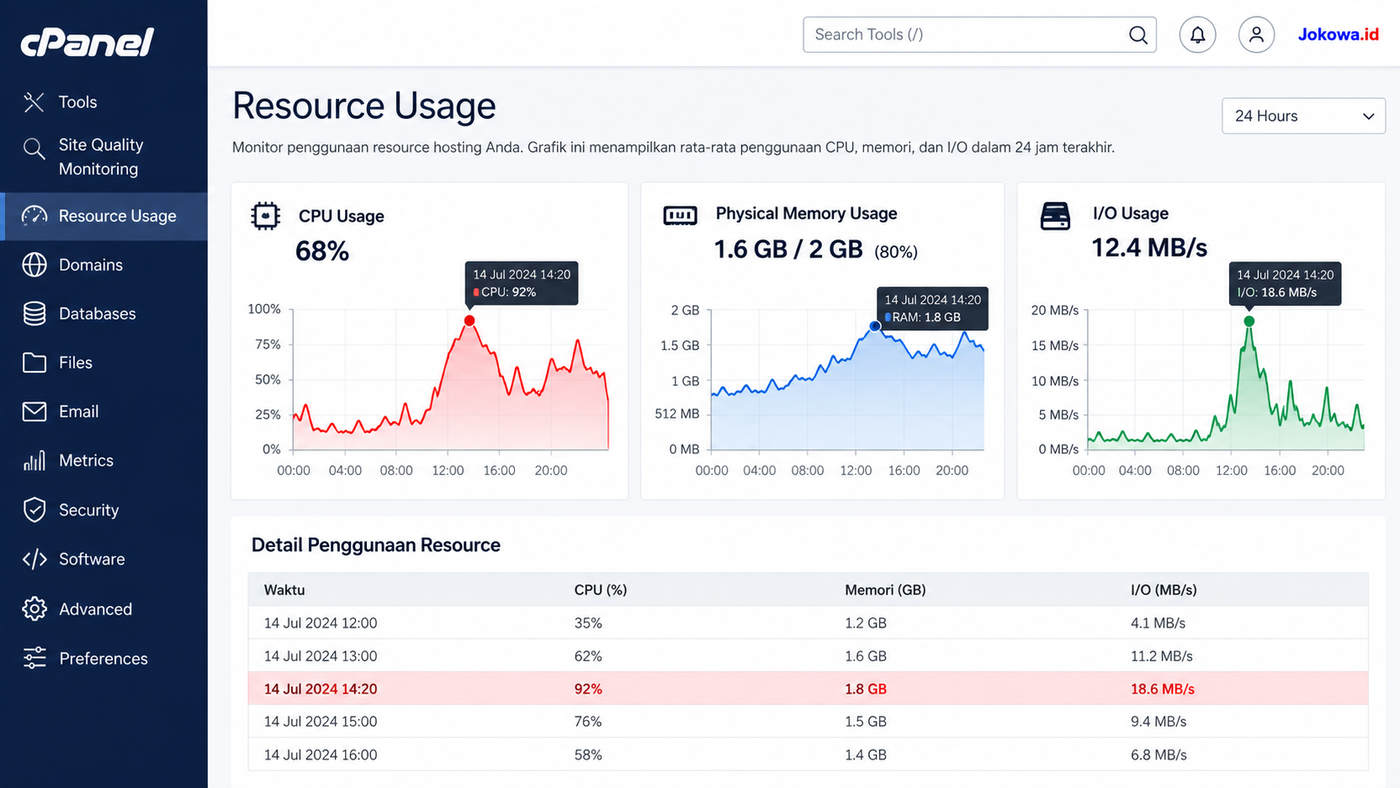Click the Site Quality Monitoring magnifier icon
1400x788 pixels.
tap(34, 149)
